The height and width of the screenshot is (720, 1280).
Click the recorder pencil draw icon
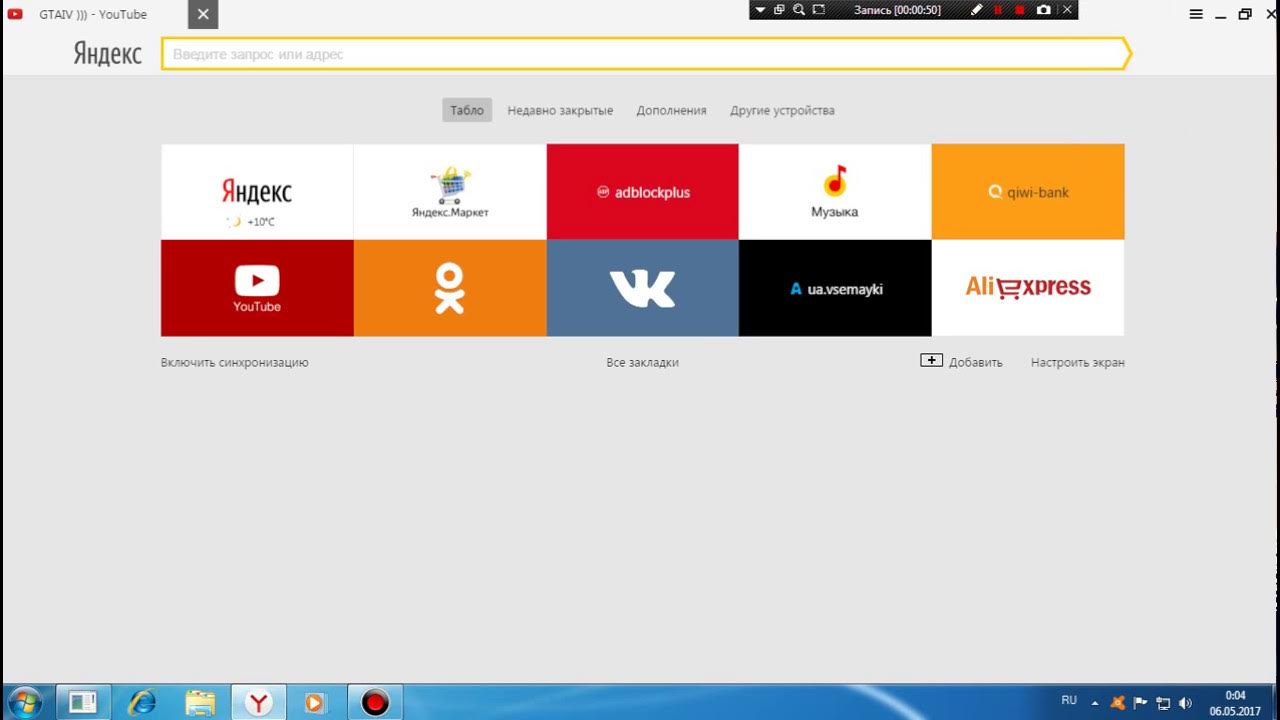977,10
